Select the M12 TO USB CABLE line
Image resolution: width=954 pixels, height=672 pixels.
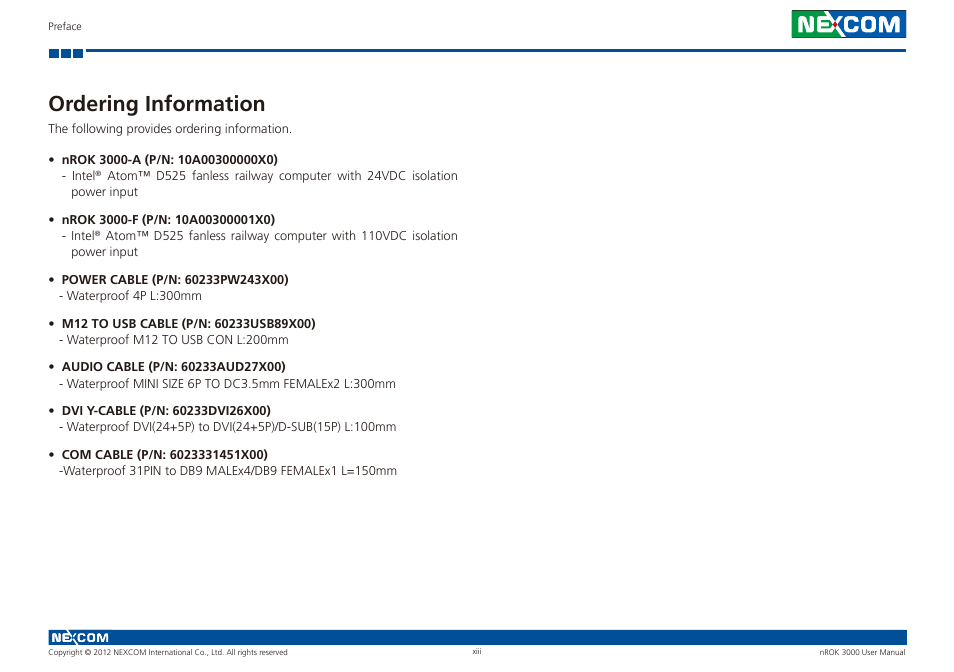189,324
